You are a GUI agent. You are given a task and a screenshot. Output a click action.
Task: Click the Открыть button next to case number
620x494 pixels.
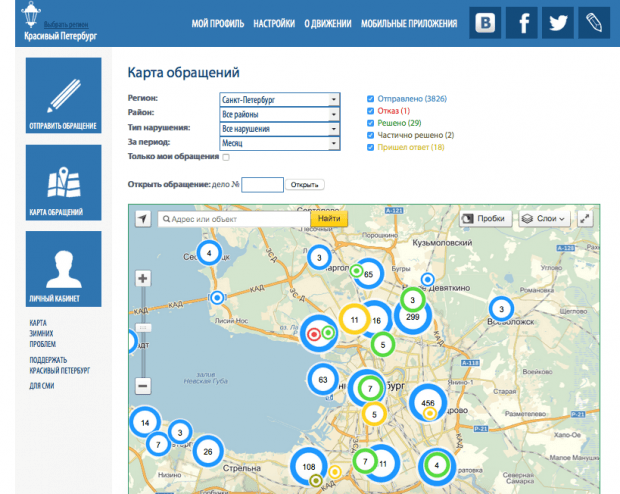coord(306,185)
